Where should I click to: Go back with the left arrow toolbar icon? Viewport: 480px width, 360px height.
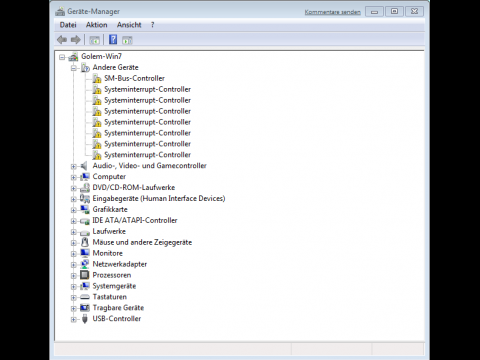pyautogui.click(x=62, y=40)
